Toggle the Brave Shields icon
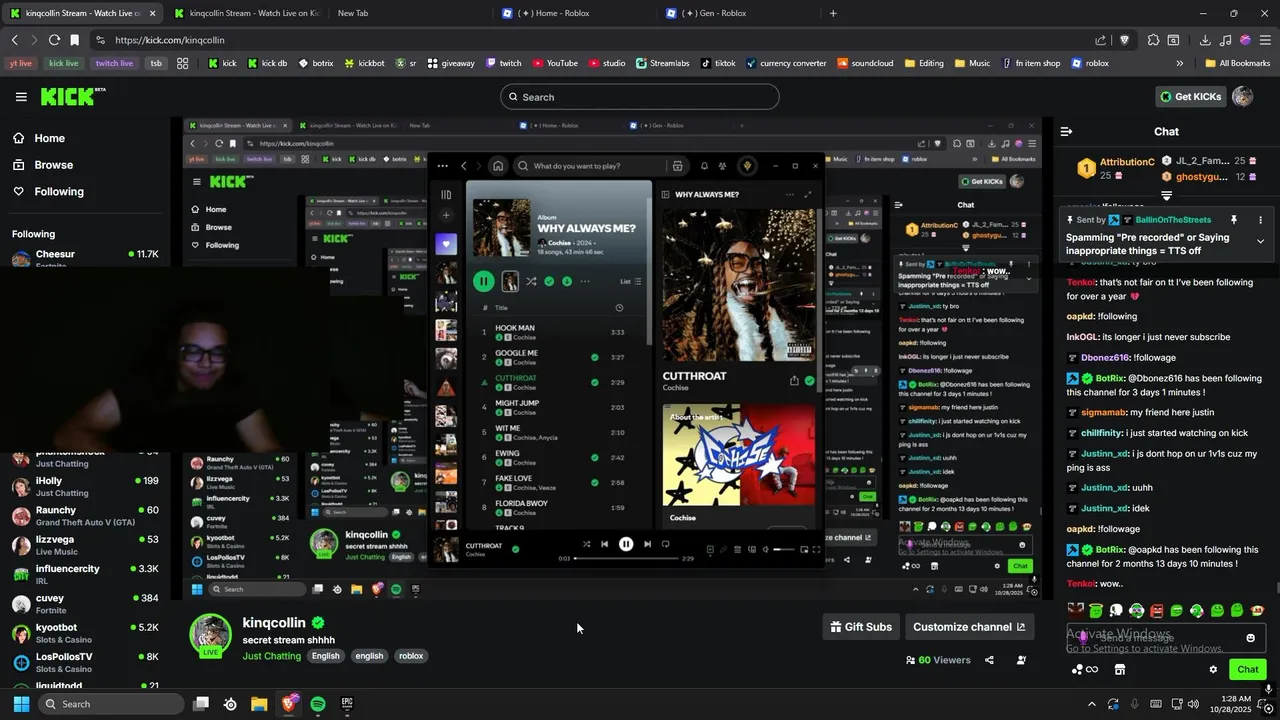The image size is (1280, 720). pos(1125,40)
